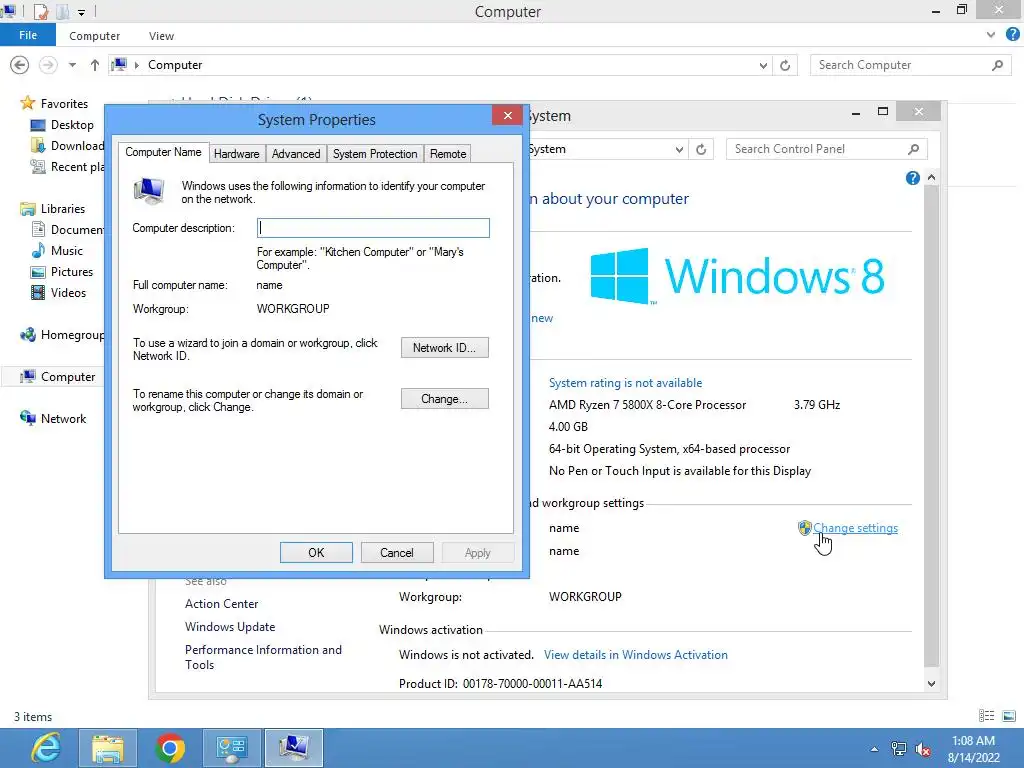Open the Windows 8 logo

(x=737, y=276)
